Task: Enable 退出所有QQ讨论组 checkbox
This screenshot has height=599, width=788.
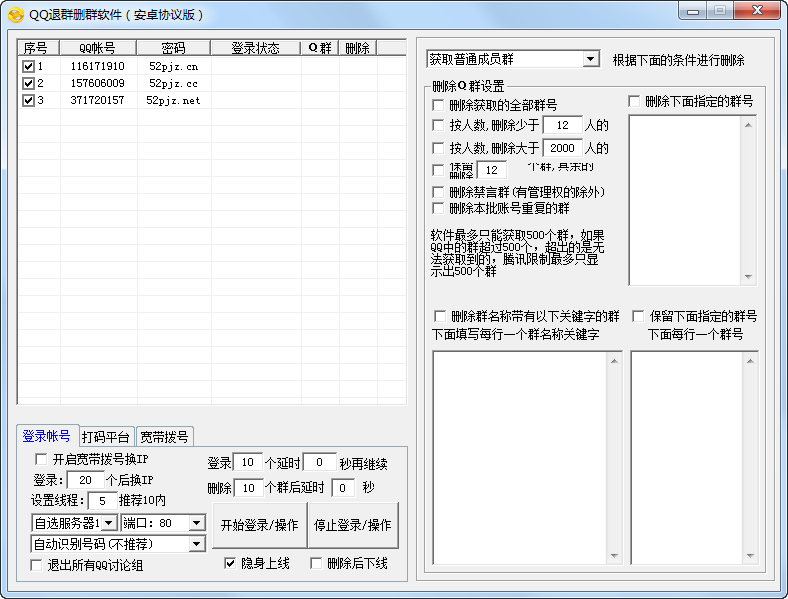Action: 36,565
